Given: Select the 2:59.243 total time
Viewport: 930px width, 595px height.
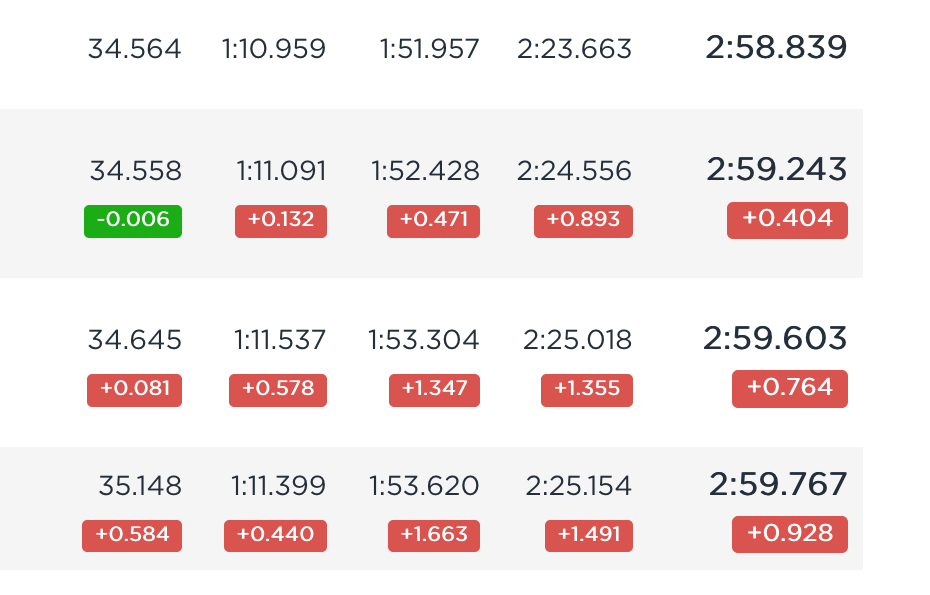Looking at the screenshot, I should click(777, 170).
